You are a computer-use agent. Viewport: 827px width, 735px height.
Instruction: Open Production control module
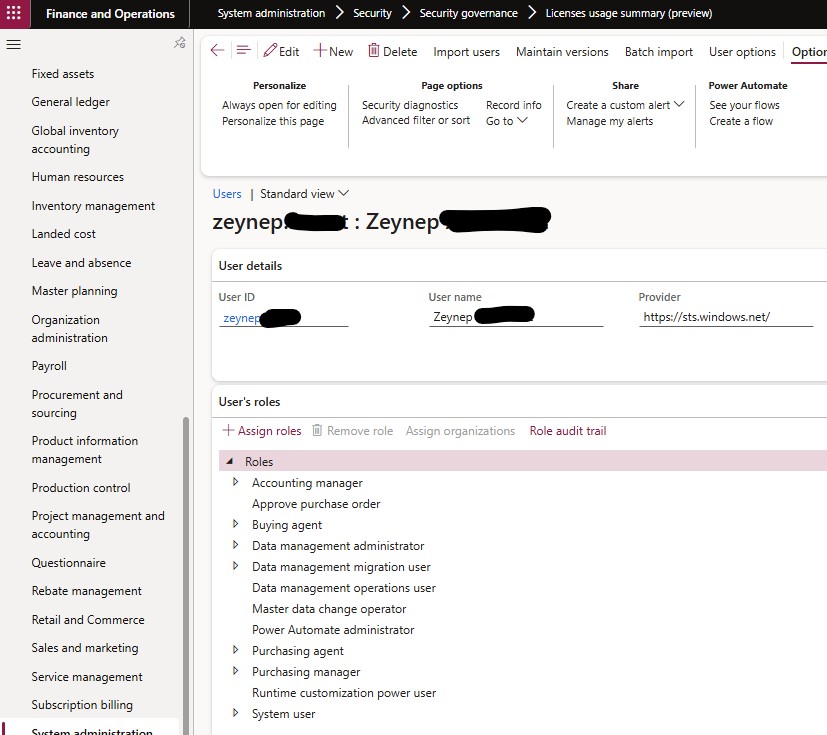click(x=81, y=488)
